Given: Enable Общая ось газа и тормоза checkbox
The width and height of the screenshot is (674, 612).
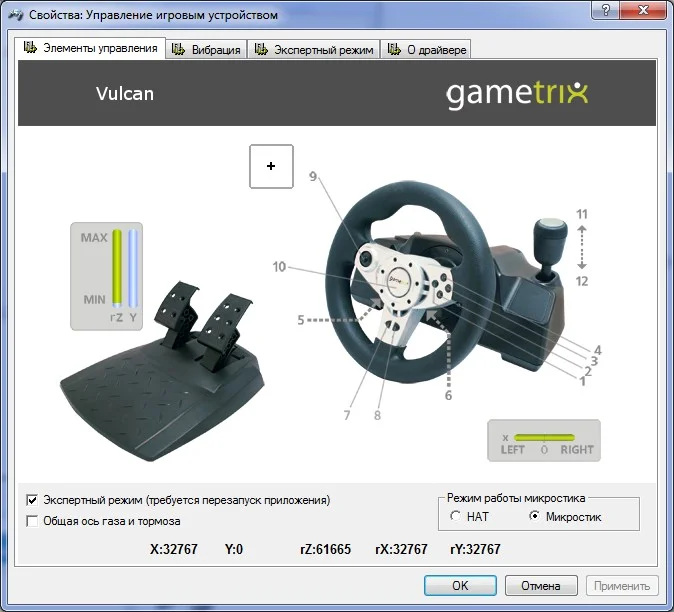Looking at the screenshot, I should click(32, 521).
